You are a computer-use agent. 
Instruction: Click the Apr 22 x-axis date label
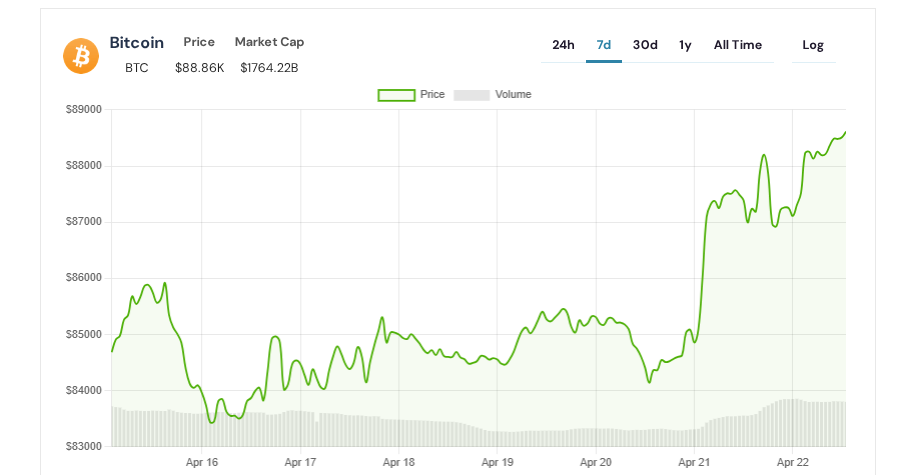(x=793, y=462)
